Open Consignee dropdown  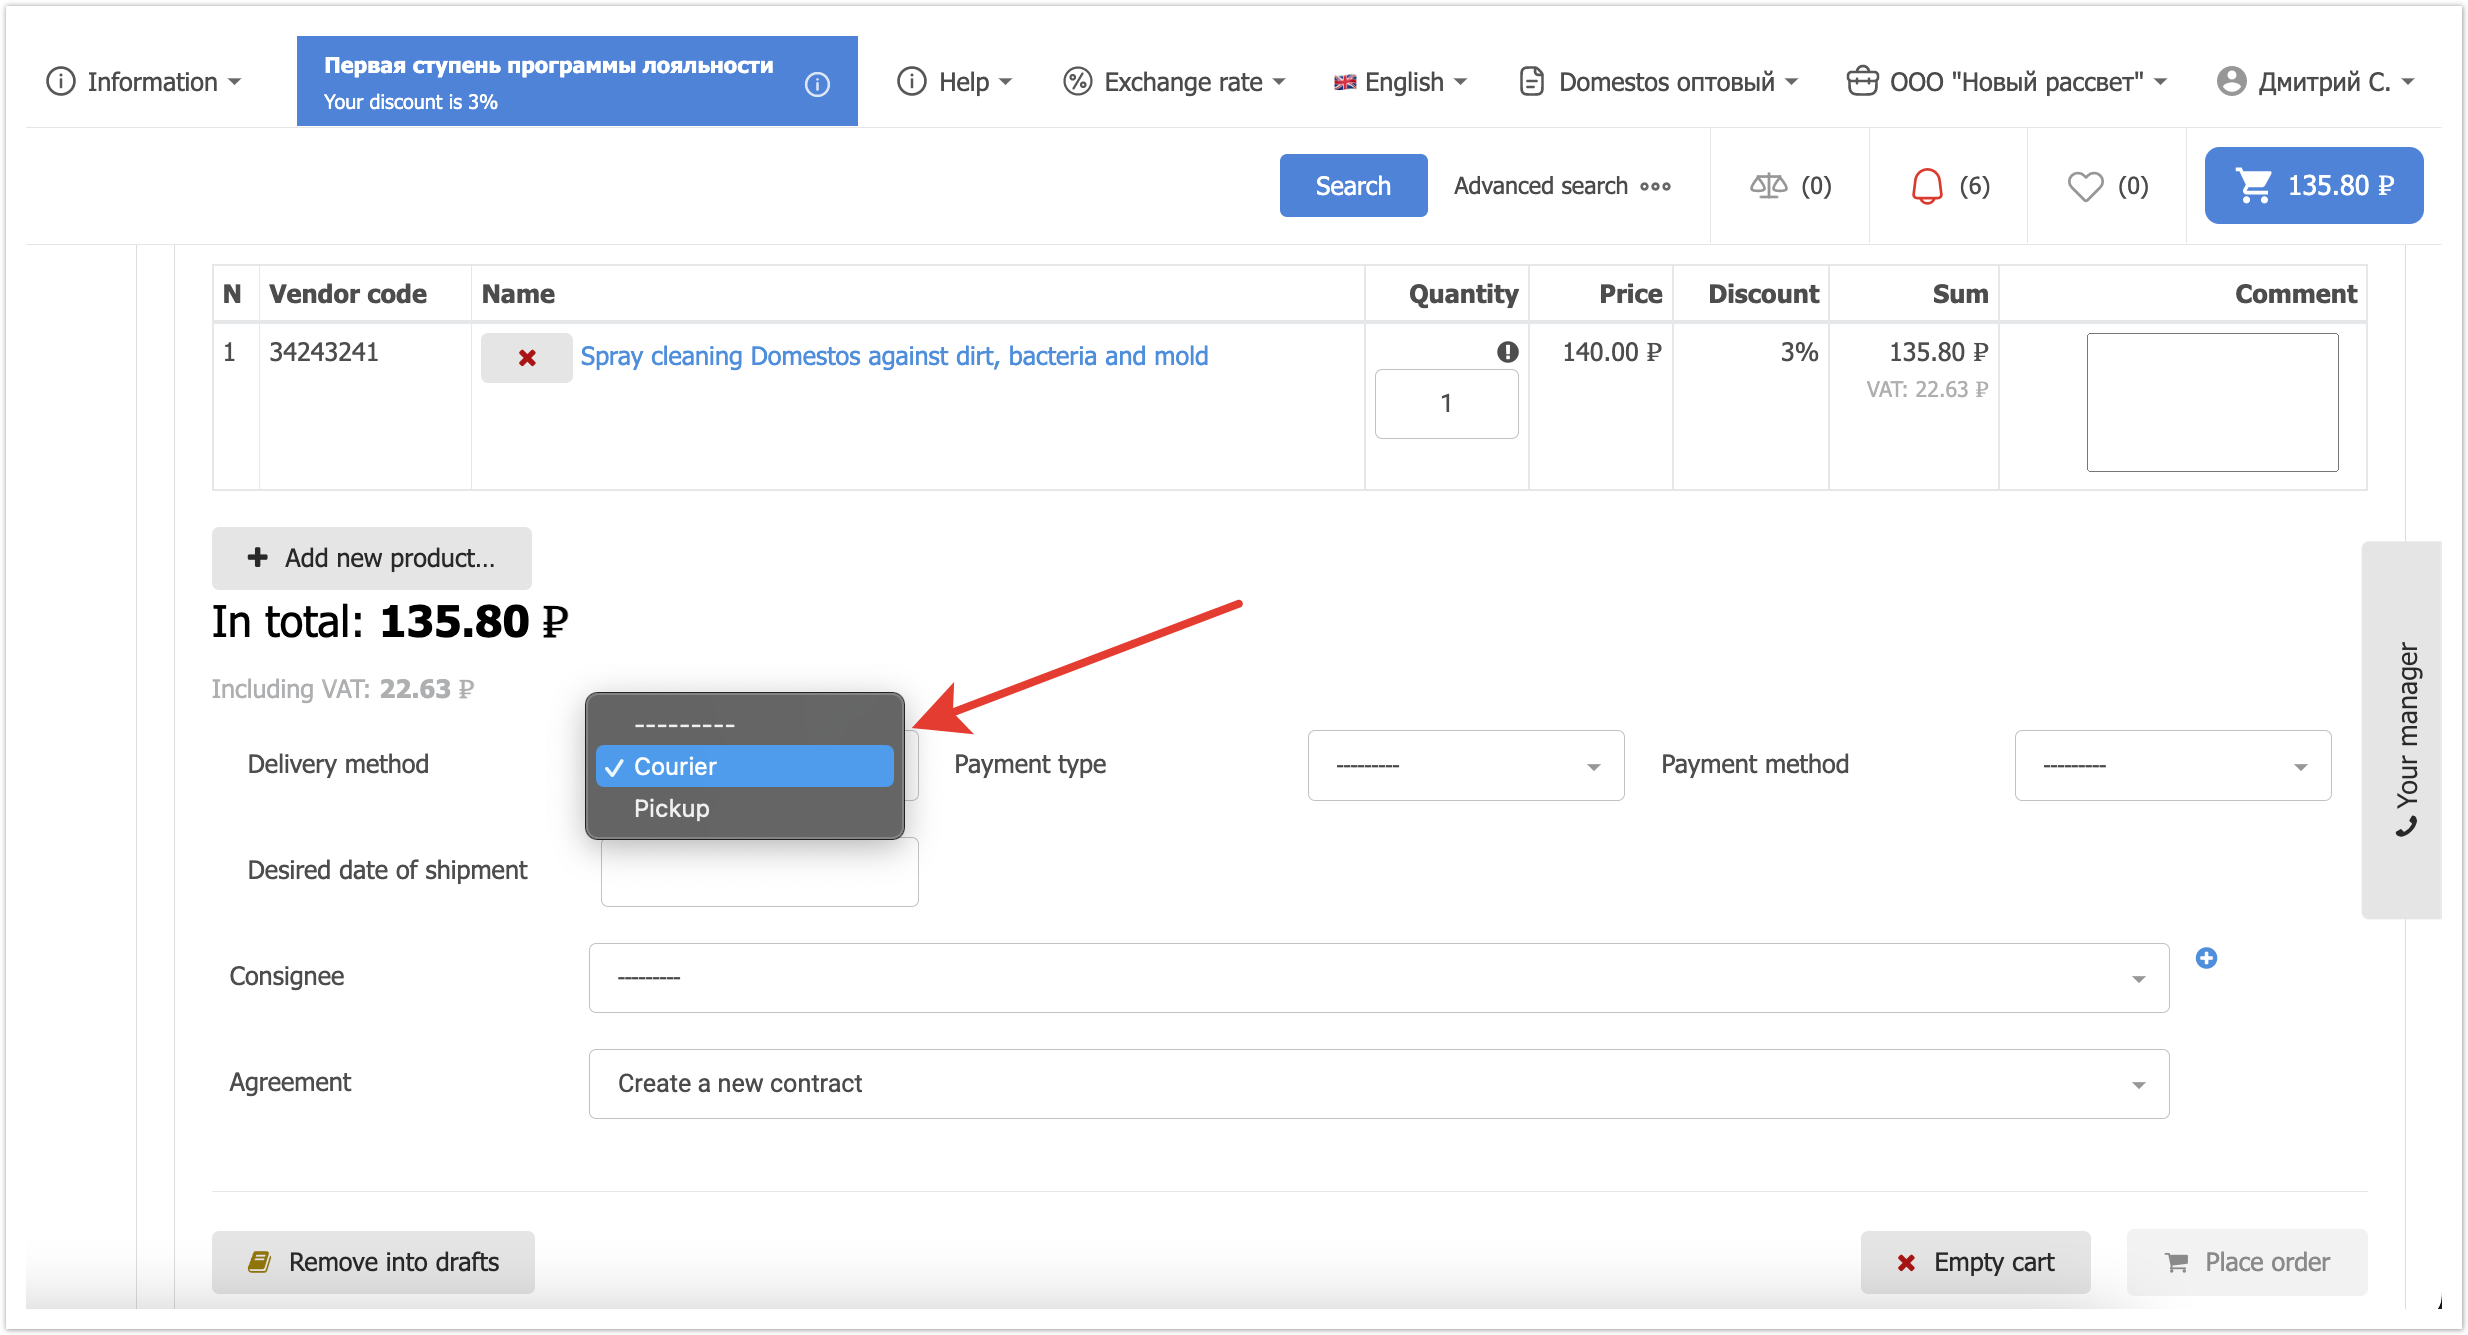pos(1378,978)
